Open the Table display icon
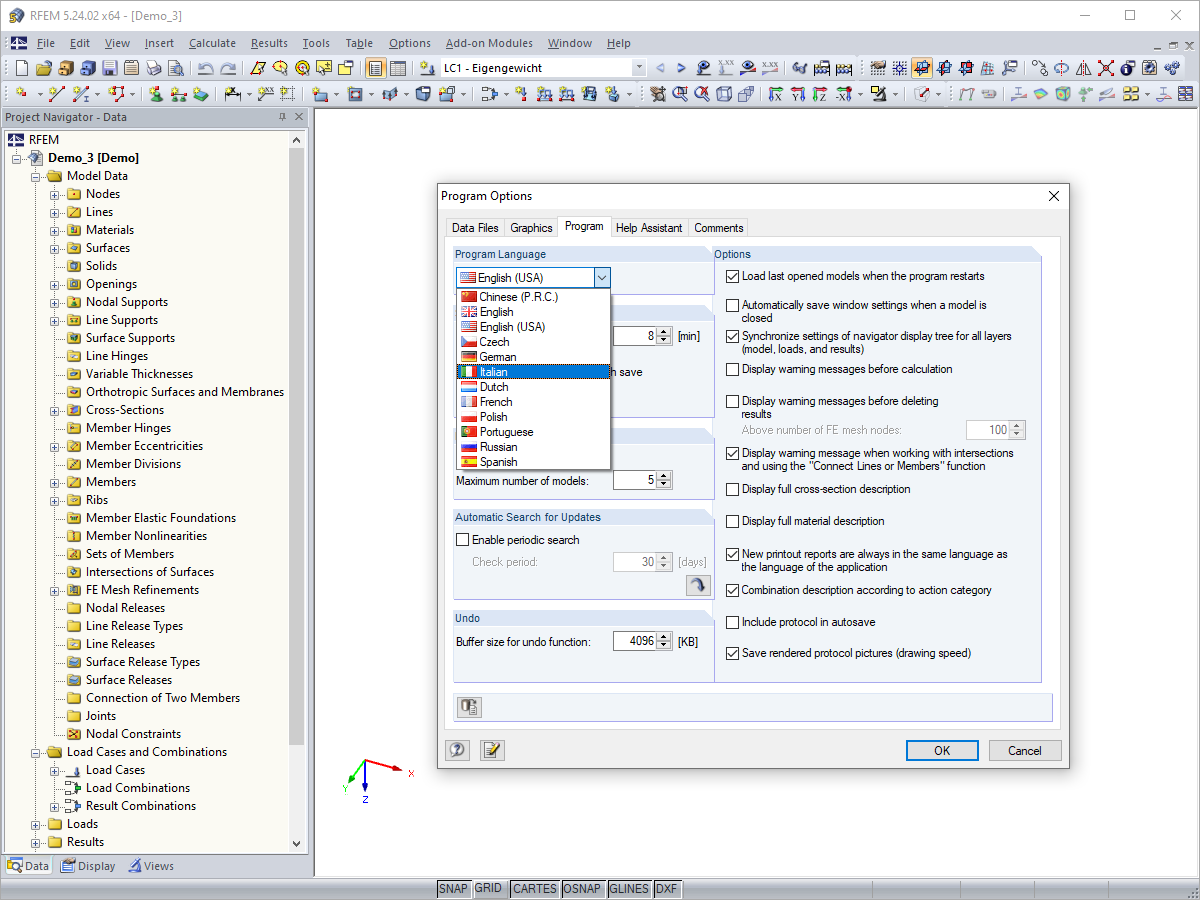 [398, 67]
